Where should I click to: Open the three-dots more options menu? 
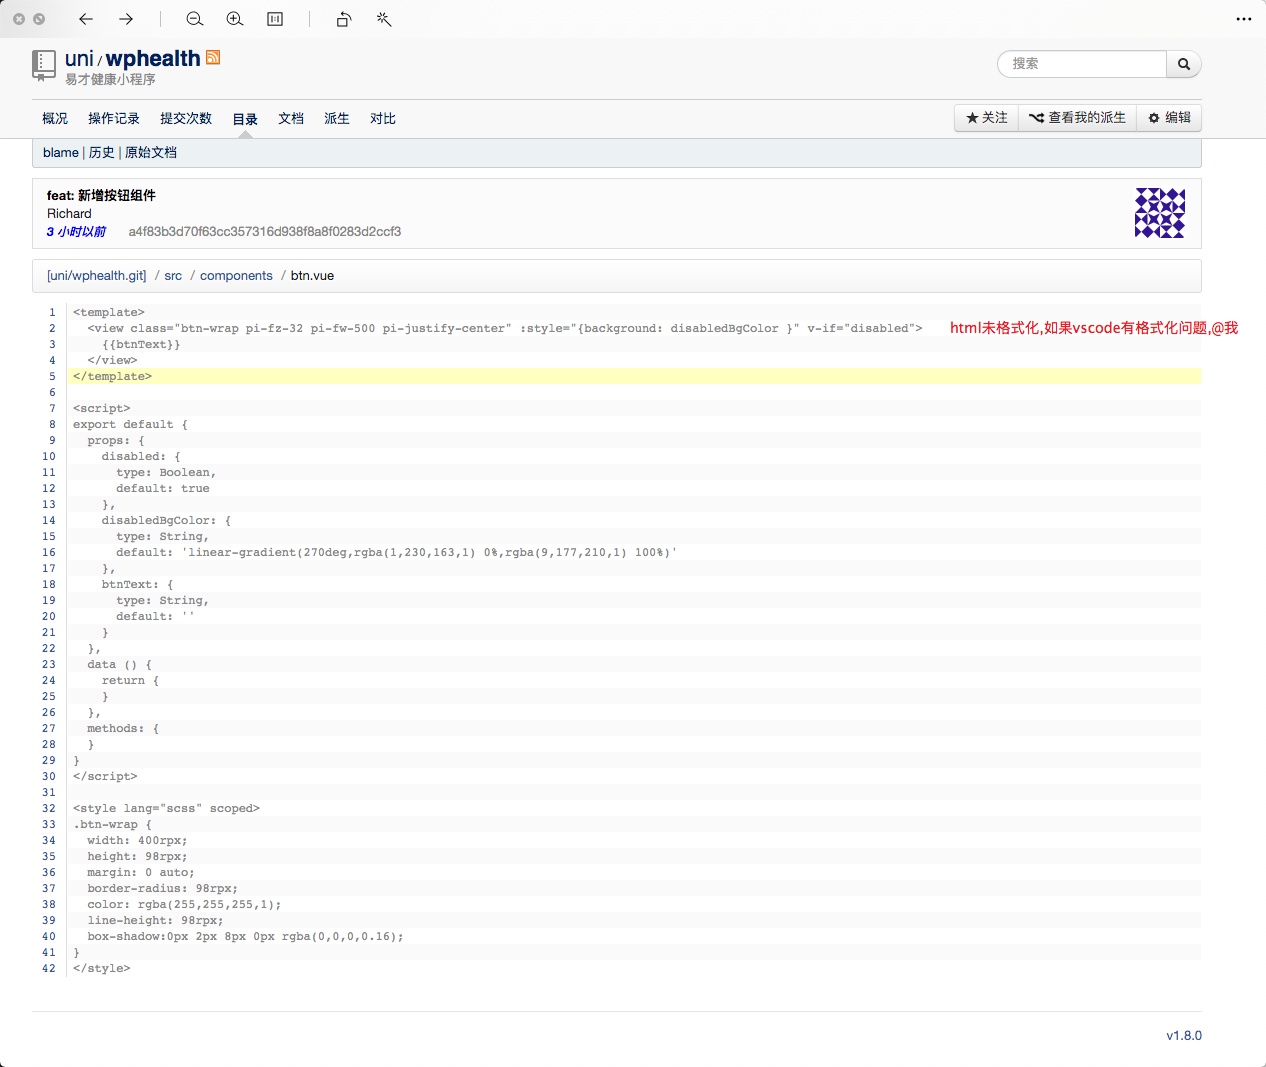pyautogui.click(x=1244, y=19)
